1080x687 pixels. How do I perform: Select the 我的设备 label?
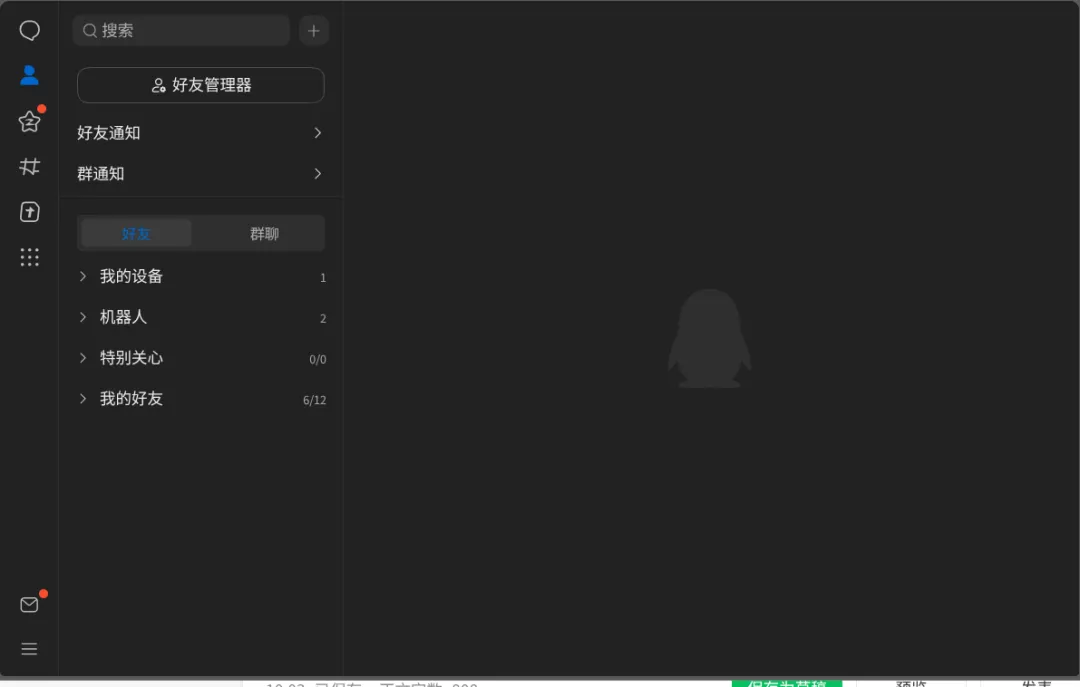point(132,276)
